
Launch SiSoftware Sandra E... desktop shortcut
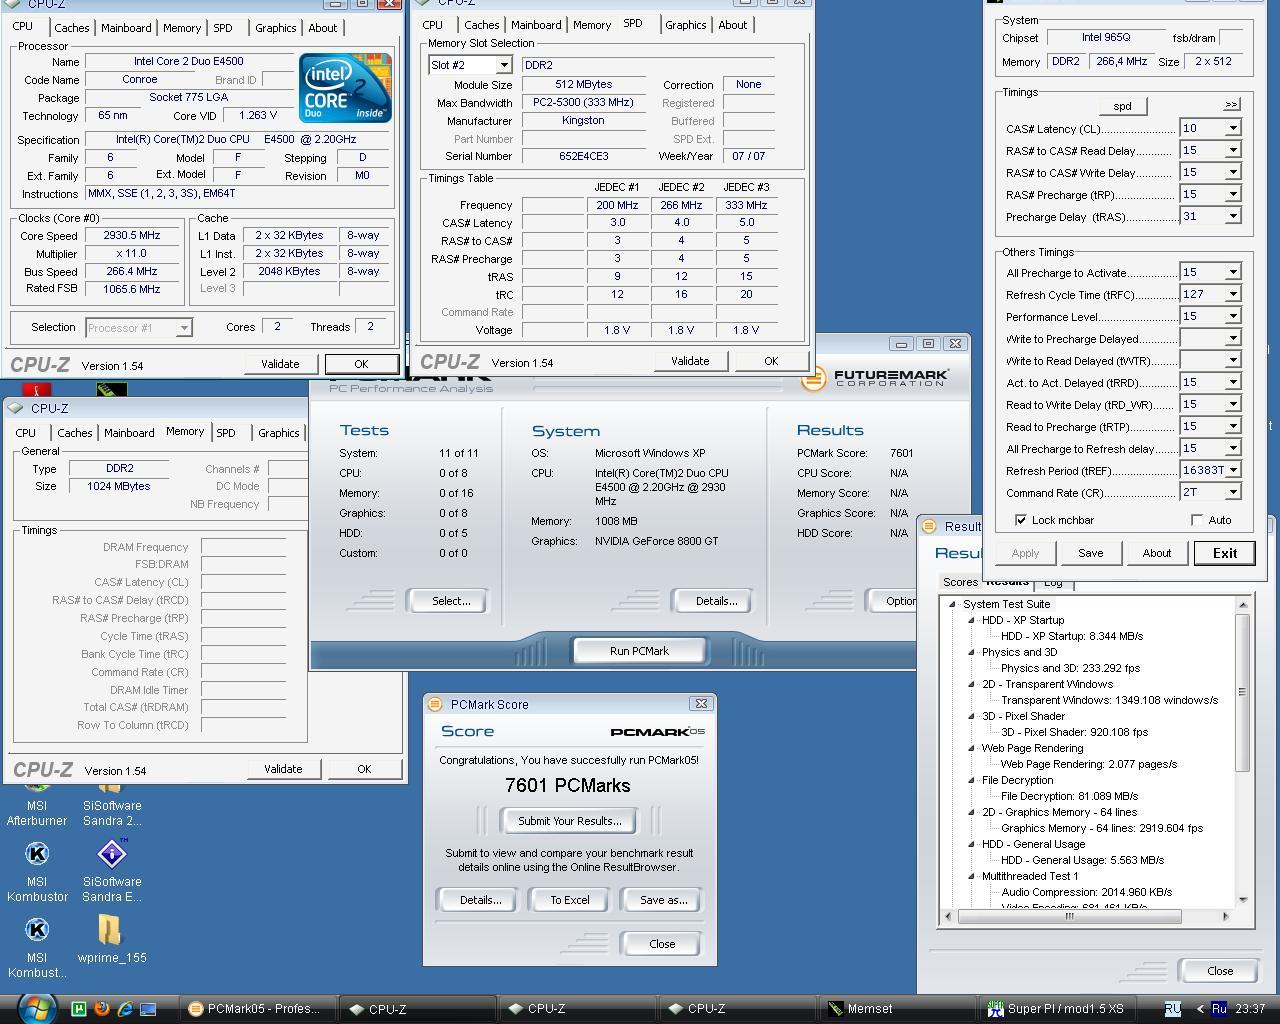click(x=112, y=870)
